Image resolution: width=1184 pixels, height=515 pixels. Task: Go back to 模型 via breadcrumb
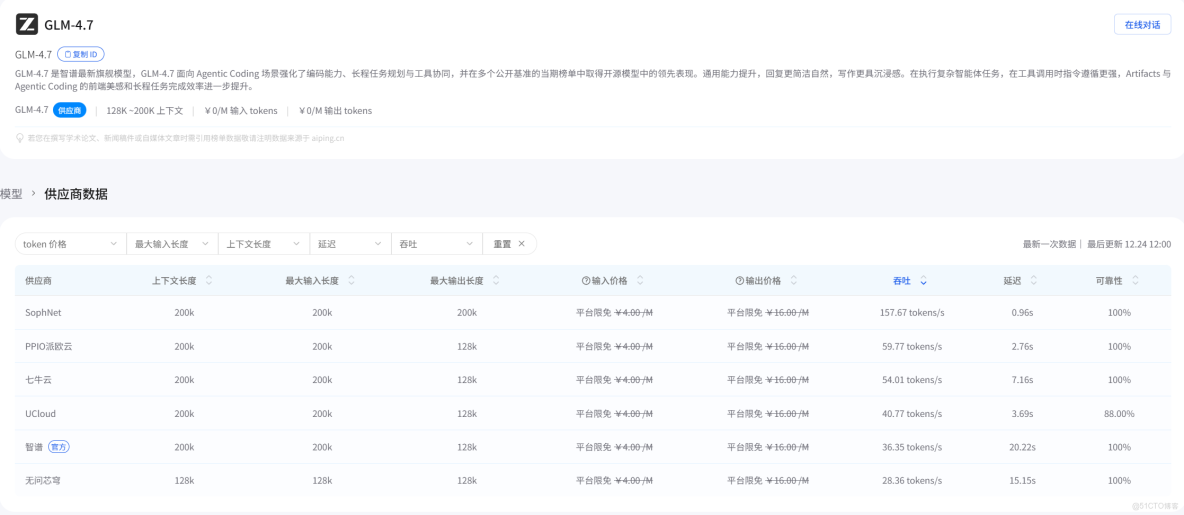pos(11,194)
